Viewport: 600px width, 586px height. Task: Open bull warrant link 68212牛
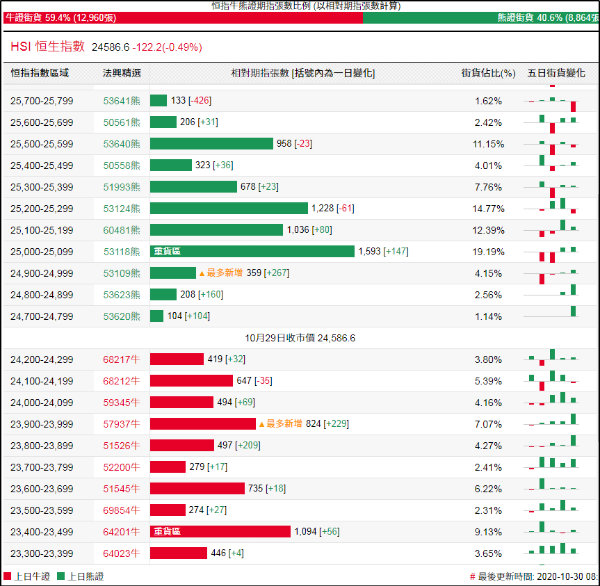click(x=121, y=381)
